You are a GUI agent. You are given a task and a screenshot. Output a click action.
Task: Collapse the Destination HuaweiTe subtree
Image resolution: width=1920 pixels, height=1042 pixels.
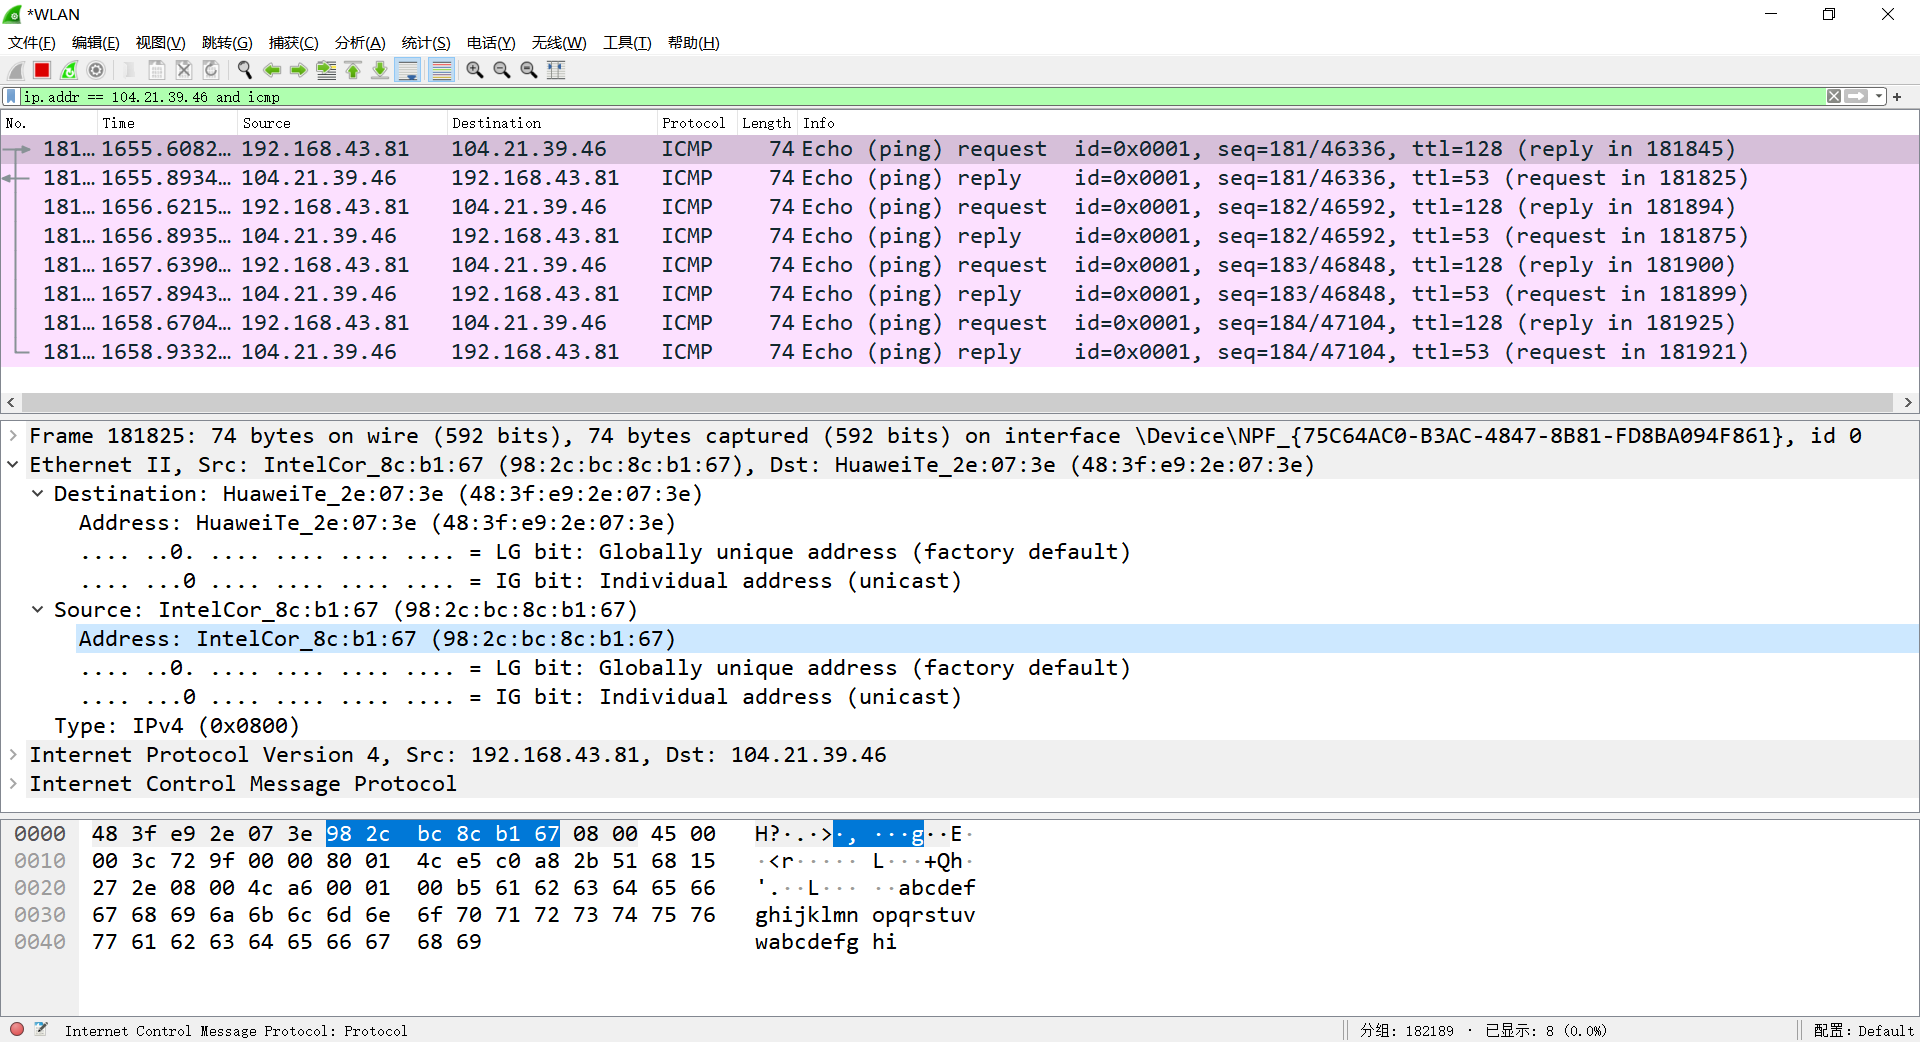pyautogui.click(x=37, y=494)
